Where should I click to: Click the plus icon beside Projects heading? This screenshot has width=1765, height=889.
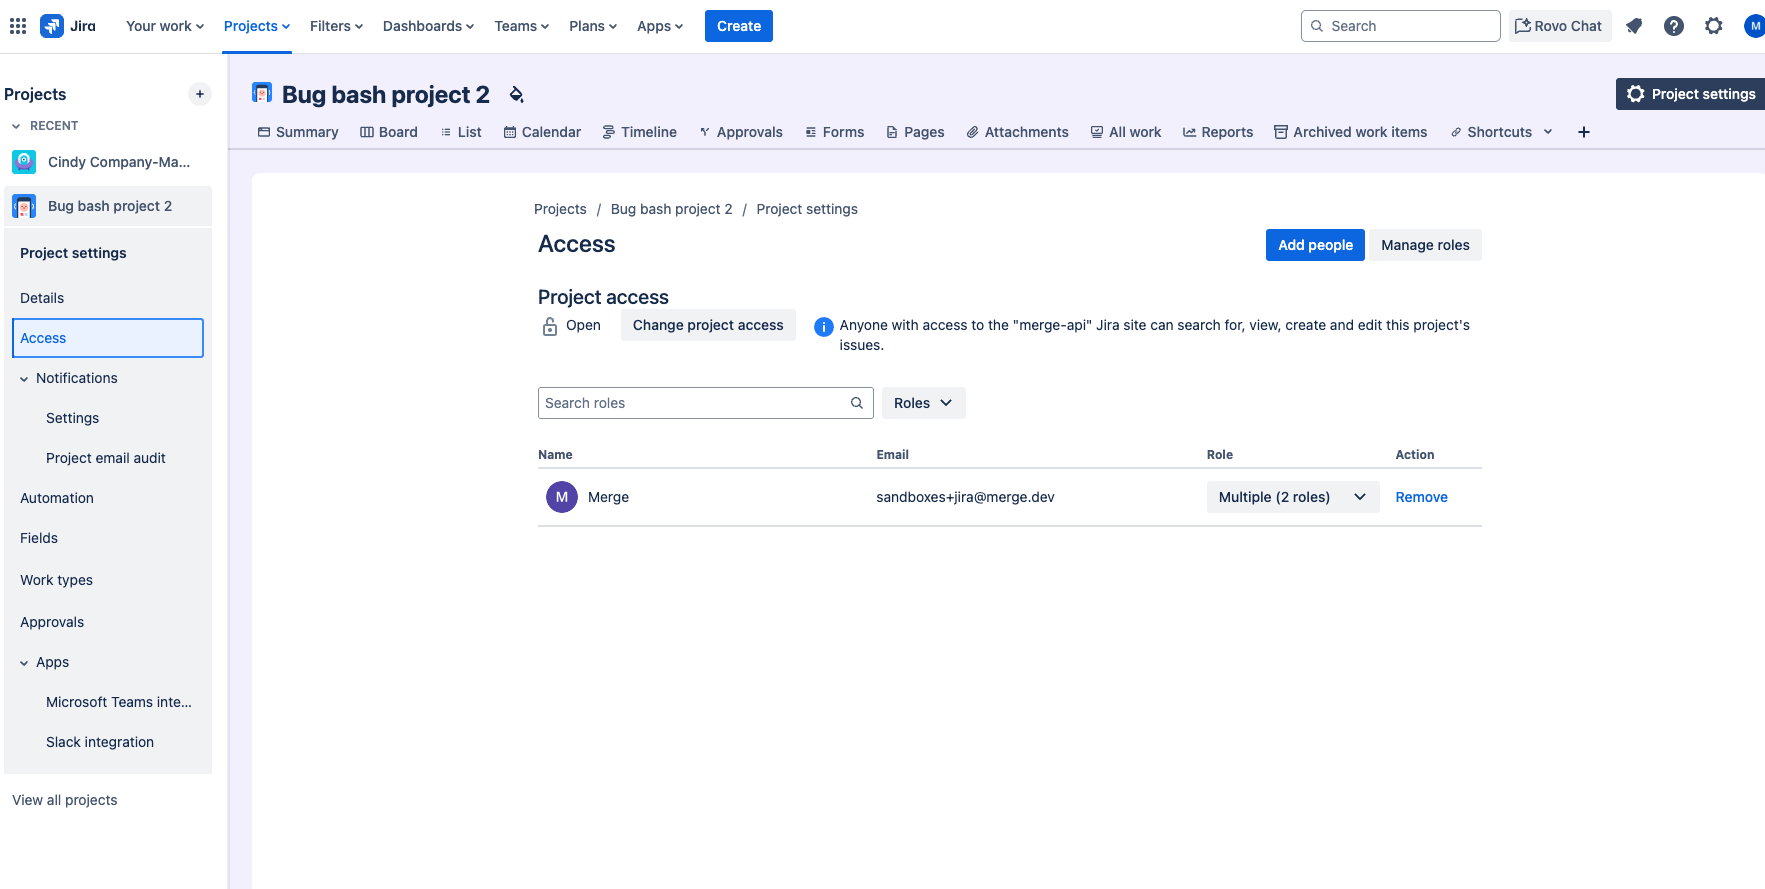point(200,94)
